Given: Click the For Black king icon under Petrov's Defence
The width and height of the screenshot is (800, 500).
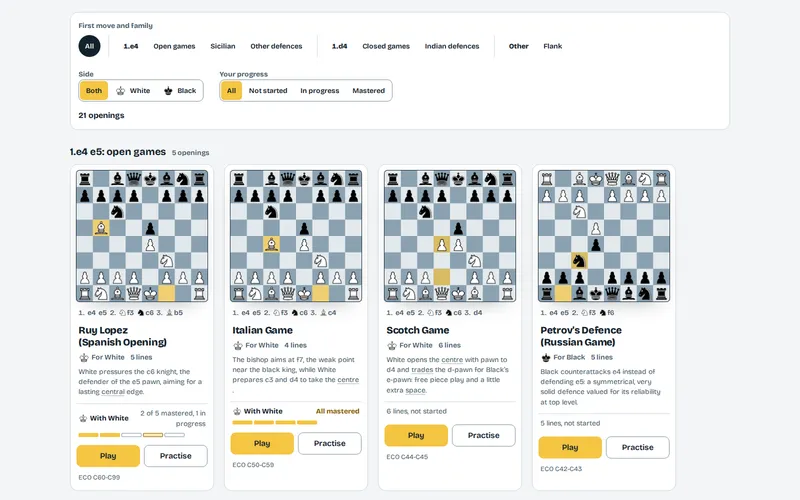Looking at the screenshot, I should pyautogui.click(x=546, y=358).
